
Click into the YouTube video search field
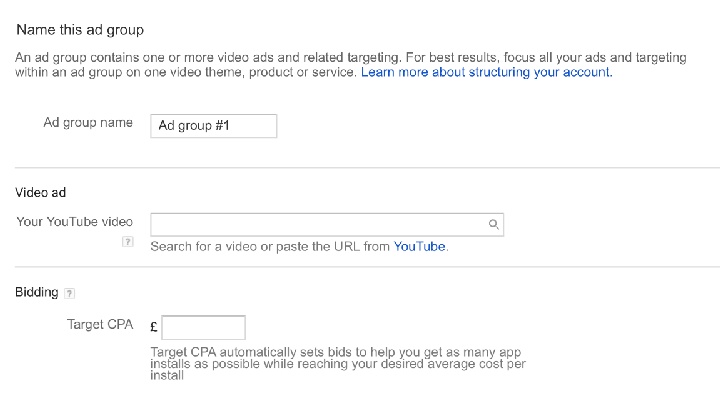[327, 224]
